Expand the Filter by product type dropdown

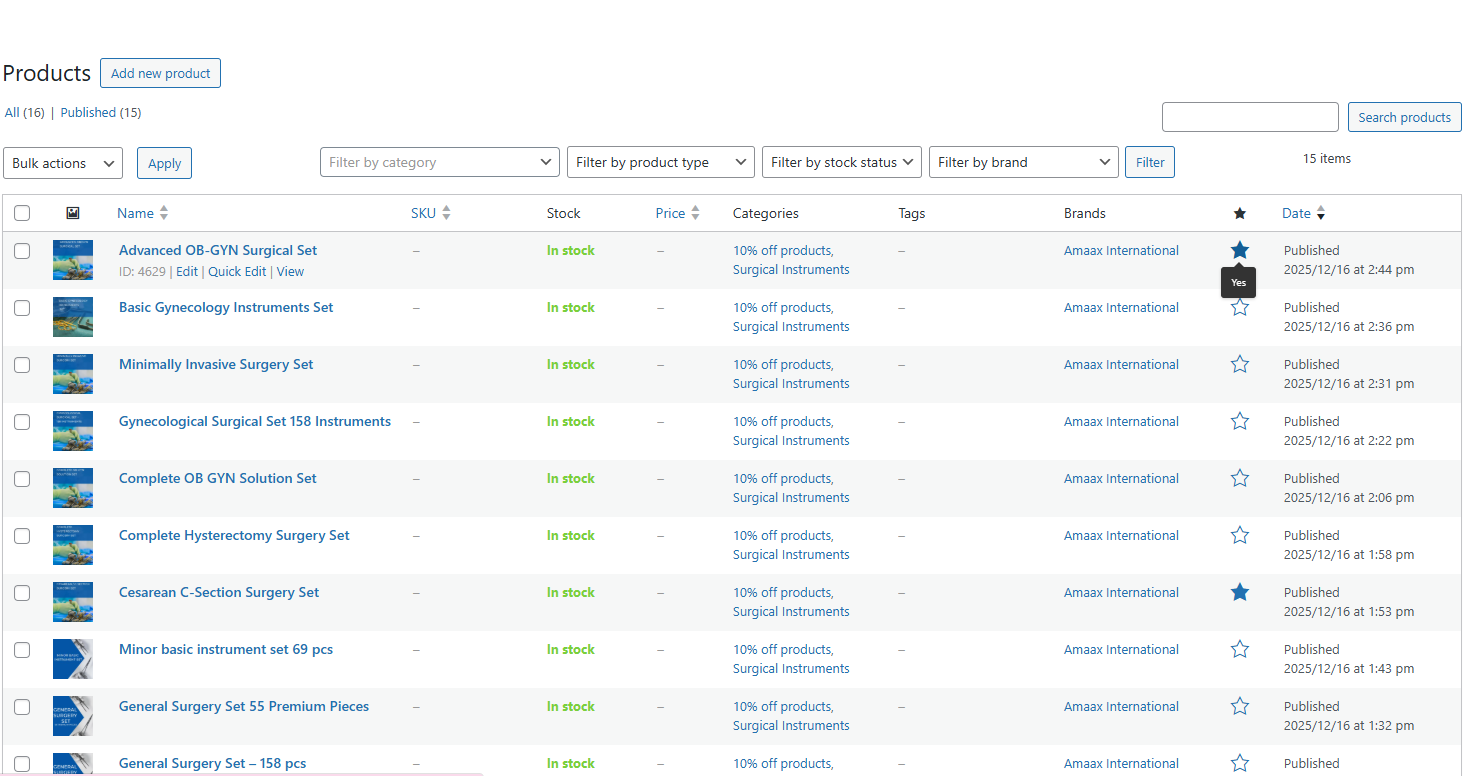tap(660, 162)
